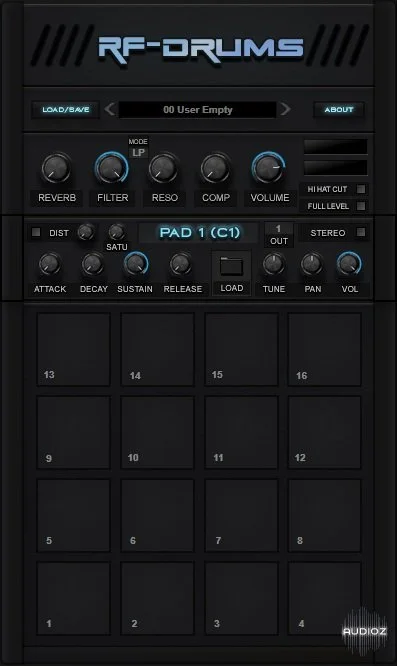Click the pad Vol knob
The width and height of the screenshot is (397, 666).
click(x=349, y=264)
